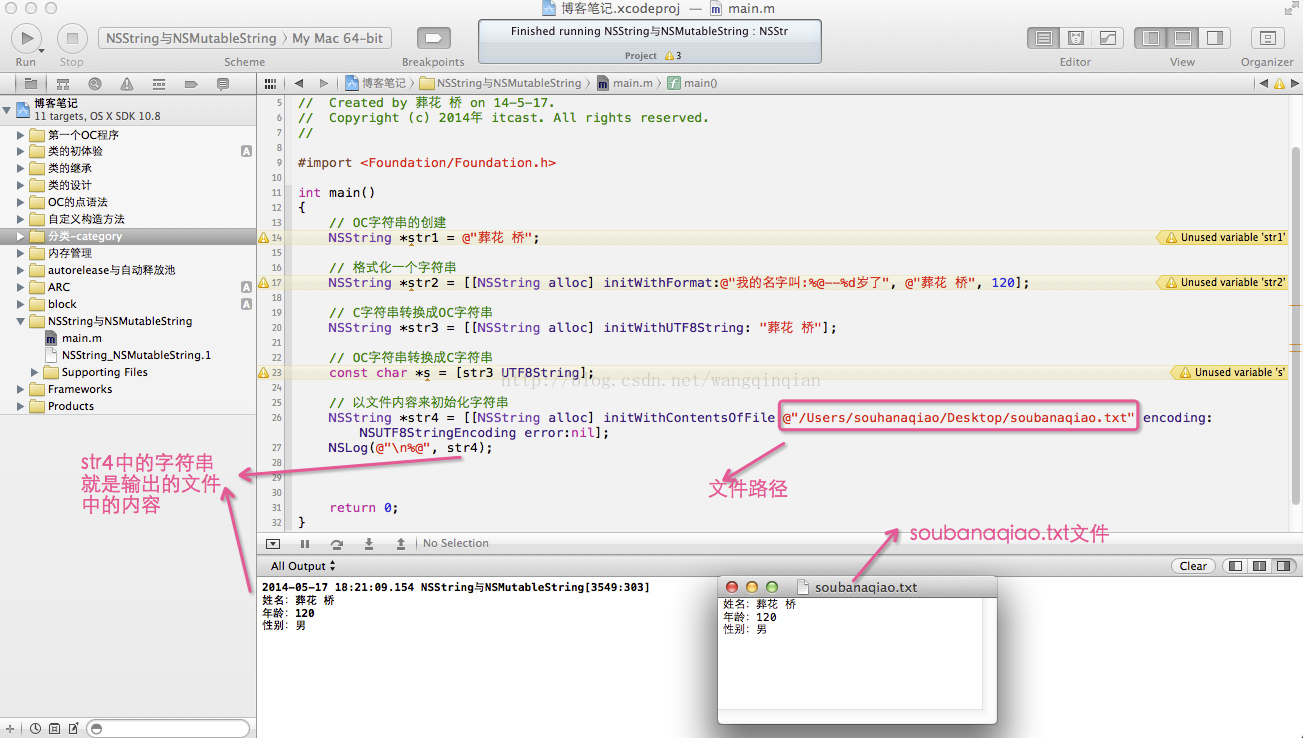Click the project warnings count in activity viewer
The image size is (1303, 738).
pos(672,56)
